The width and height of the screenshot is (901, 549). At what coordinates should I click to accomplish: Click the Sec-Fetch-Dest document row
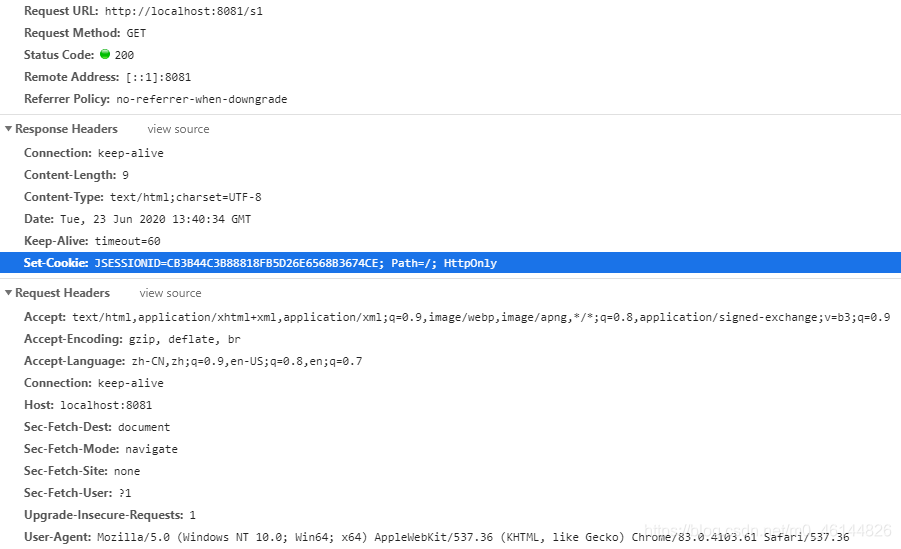click(x=97, y=427)
